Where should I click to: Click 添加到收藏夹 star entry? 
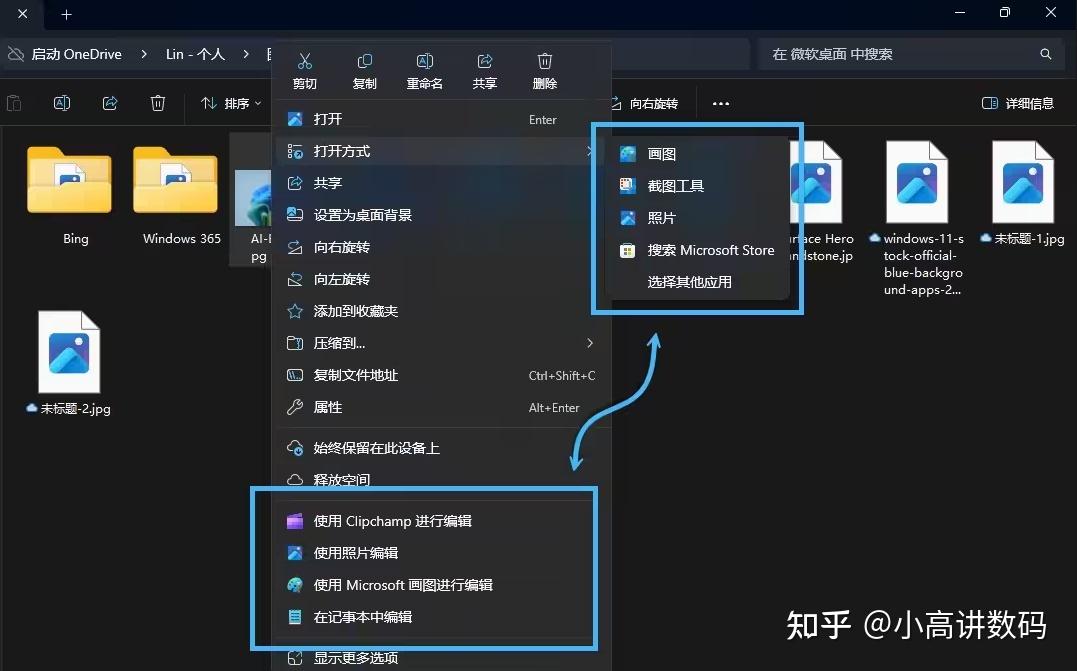coord(441,311)
